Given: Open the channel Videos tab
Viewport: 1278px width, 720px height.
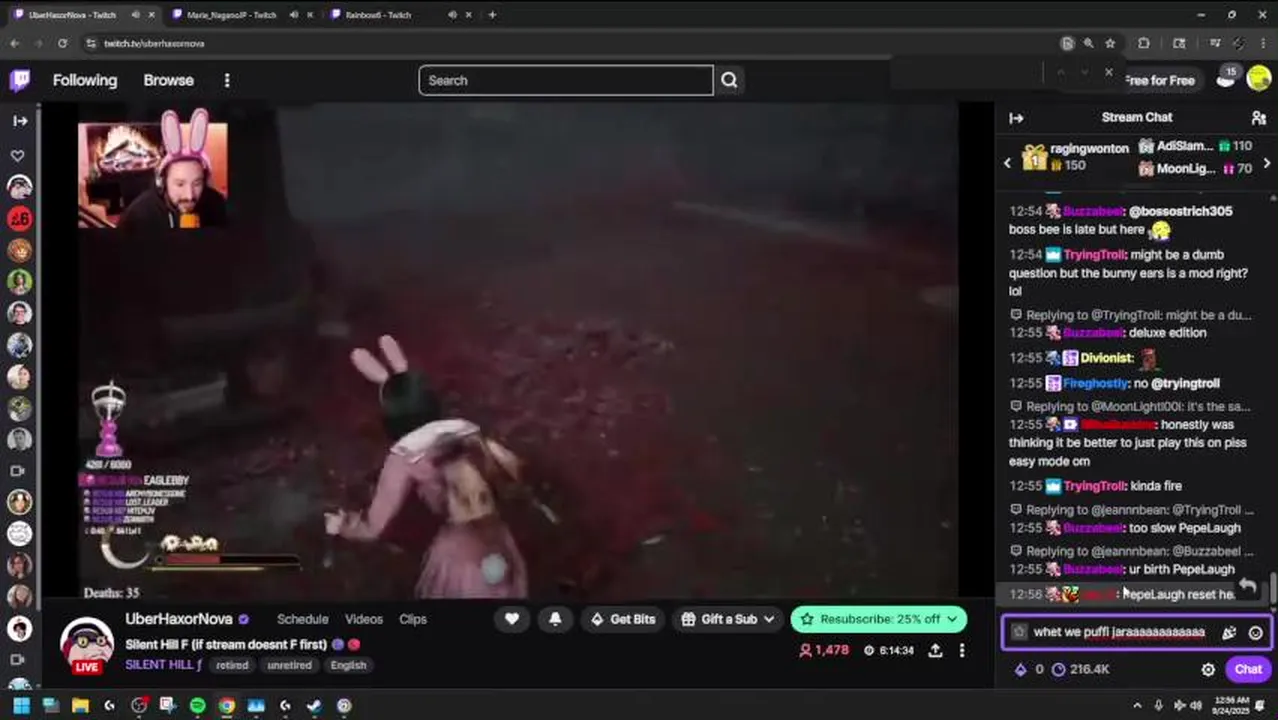Looking at the screenshot, I should 364,619.
